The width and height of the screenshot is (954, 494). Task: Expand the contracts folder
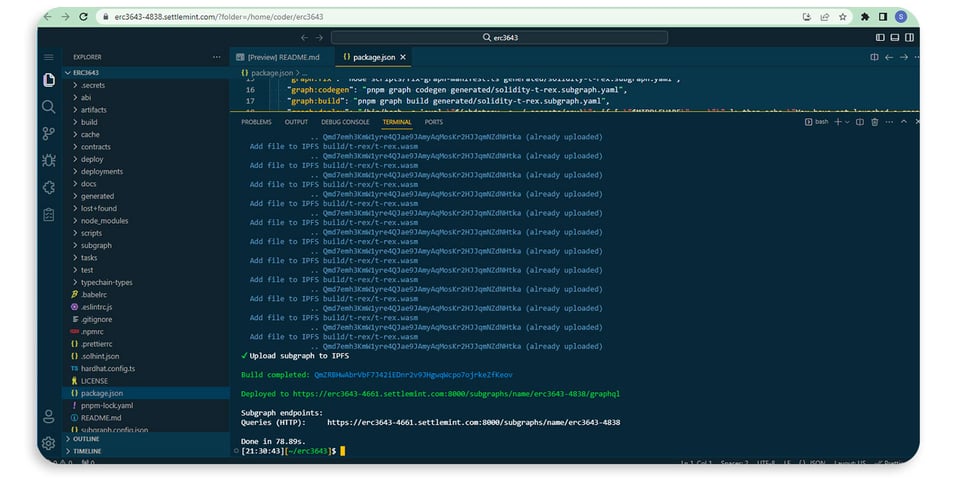[145, 147]
